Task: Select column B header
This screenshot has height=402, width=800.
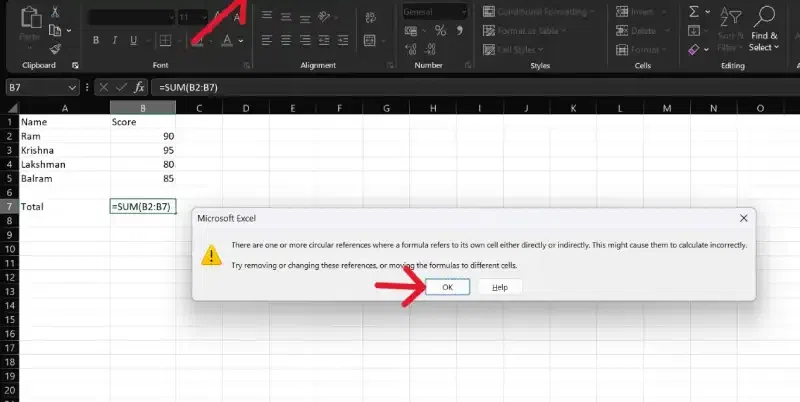Action: pos(143,108)
